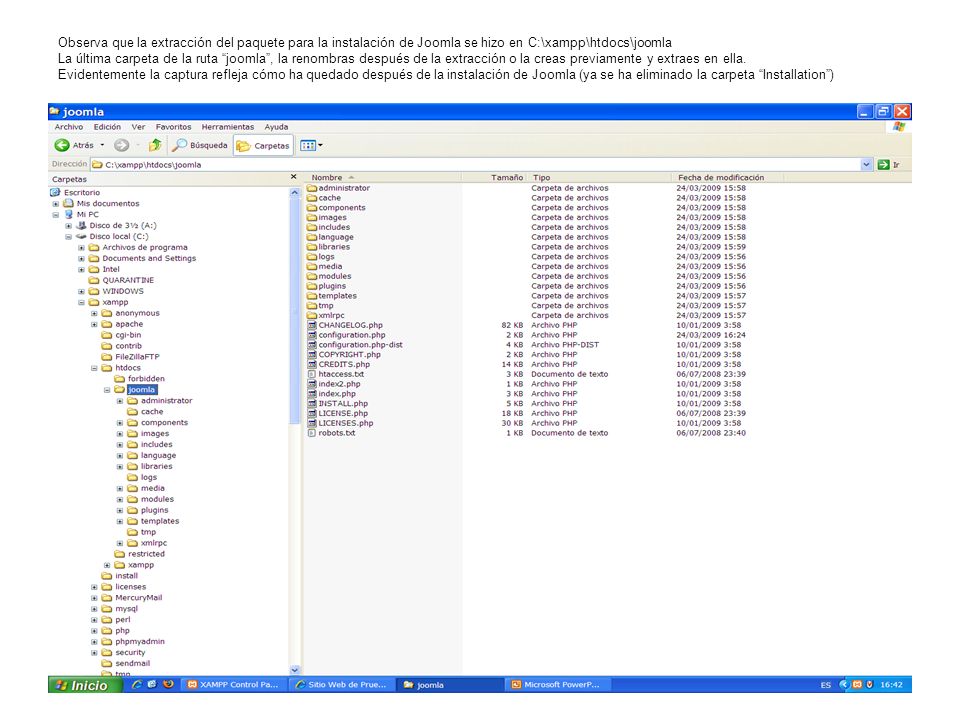Sort by Tipo column header
Screen dimensions: 960x720
point(599,178)
